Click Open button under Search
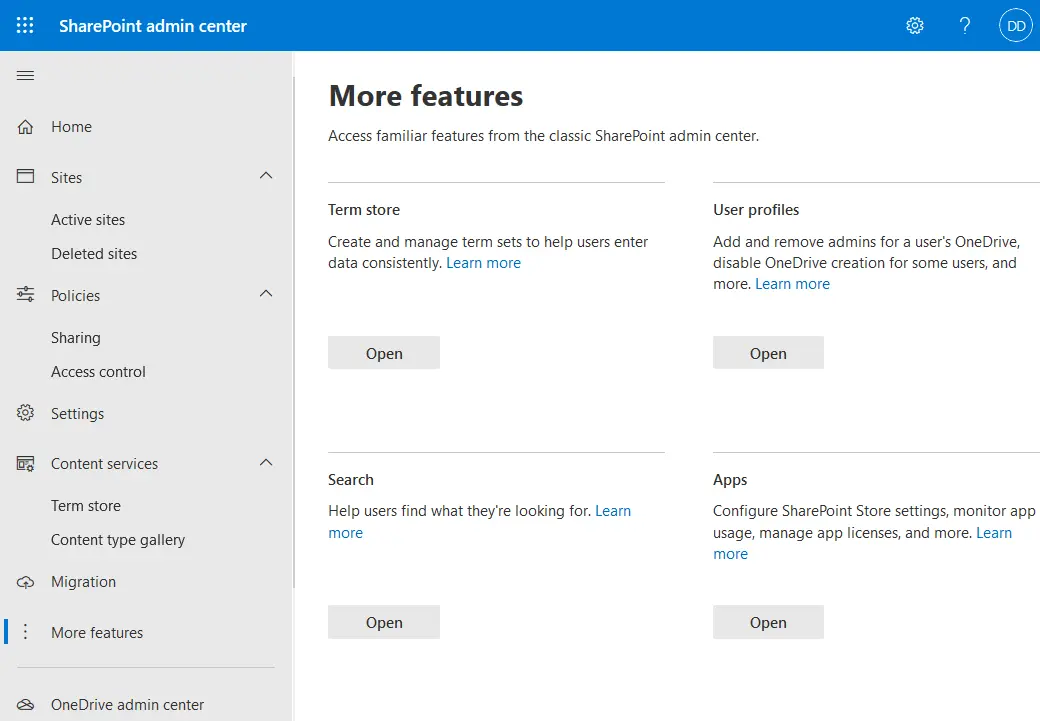 click(x=384, y=622)
